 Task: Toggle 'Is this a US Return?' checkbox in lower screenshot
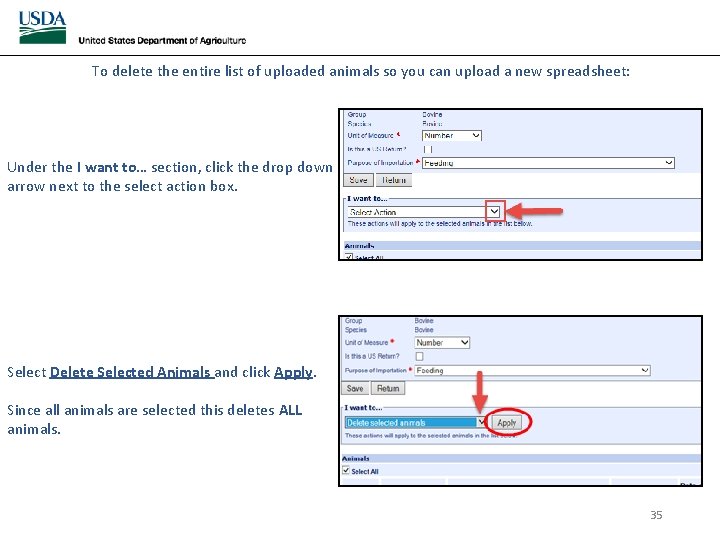[x=419, y=356]
